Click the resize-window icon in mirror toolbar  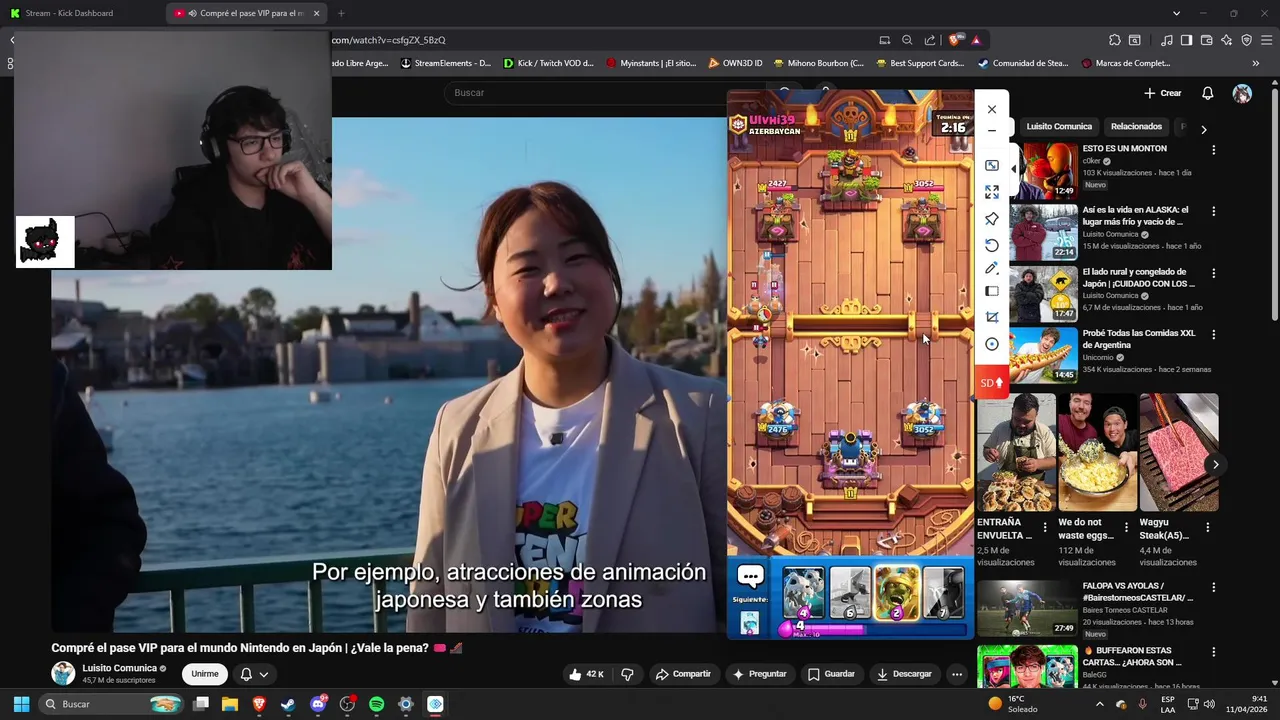991,166
